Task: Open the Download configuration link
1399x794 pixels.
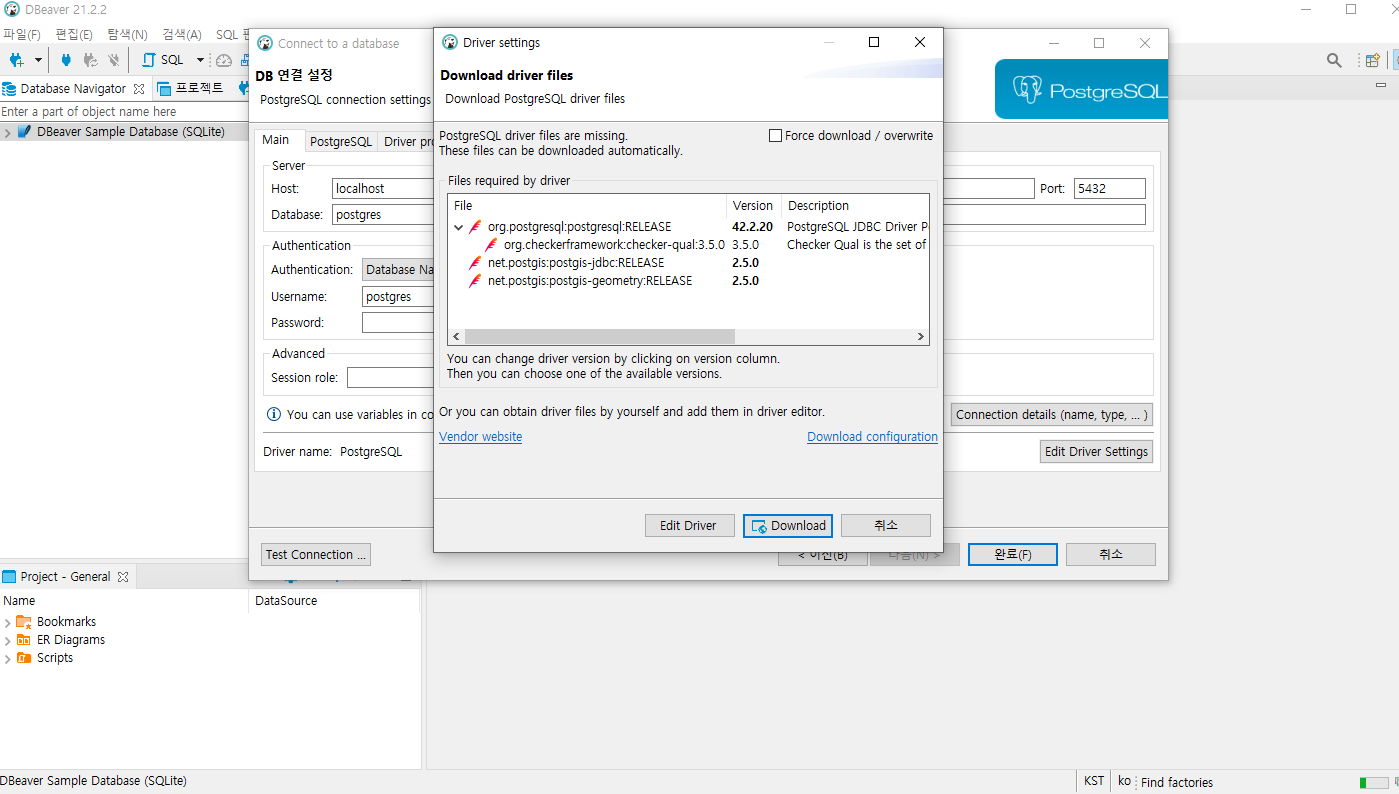Action: pos(872,437)
